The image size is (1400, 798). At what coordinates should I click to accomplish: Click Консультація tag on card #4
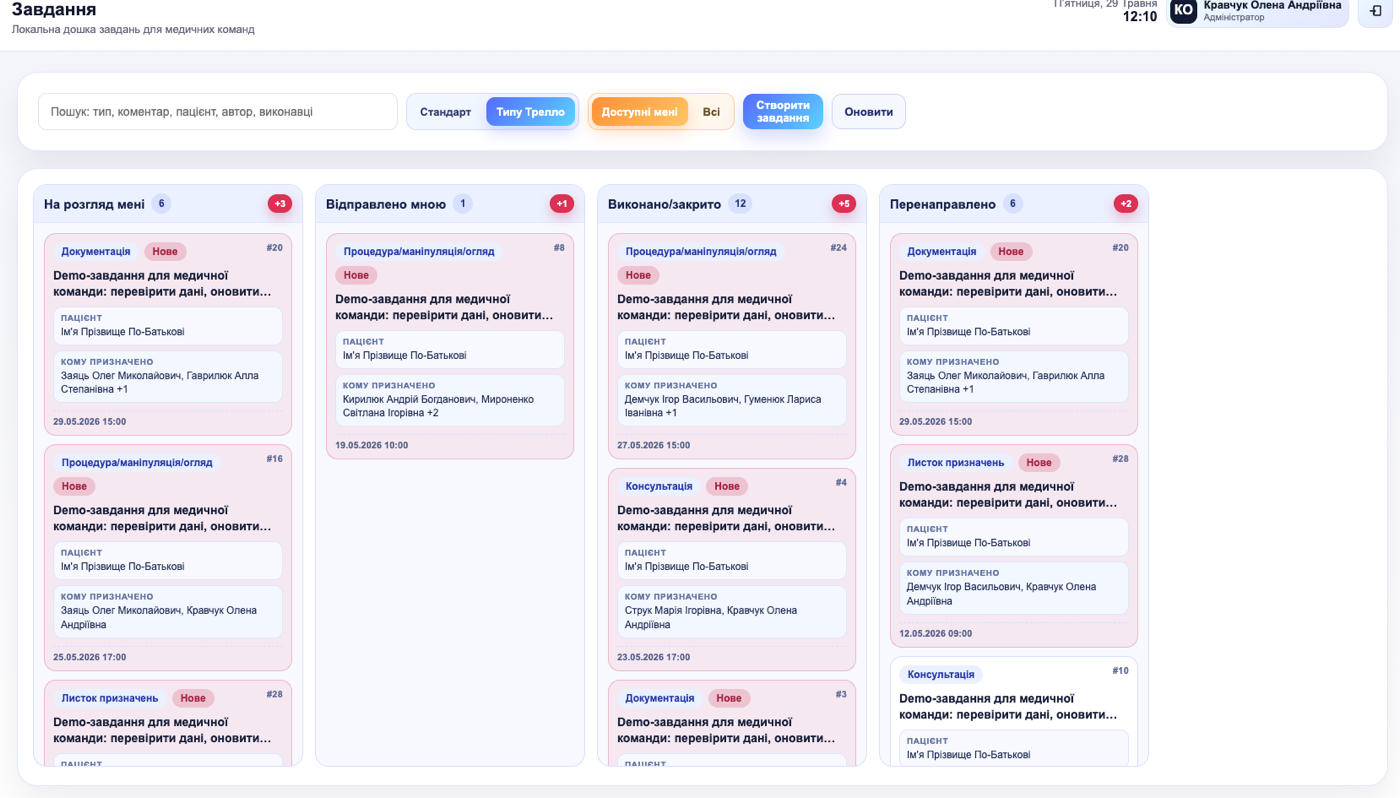[659, 487]
